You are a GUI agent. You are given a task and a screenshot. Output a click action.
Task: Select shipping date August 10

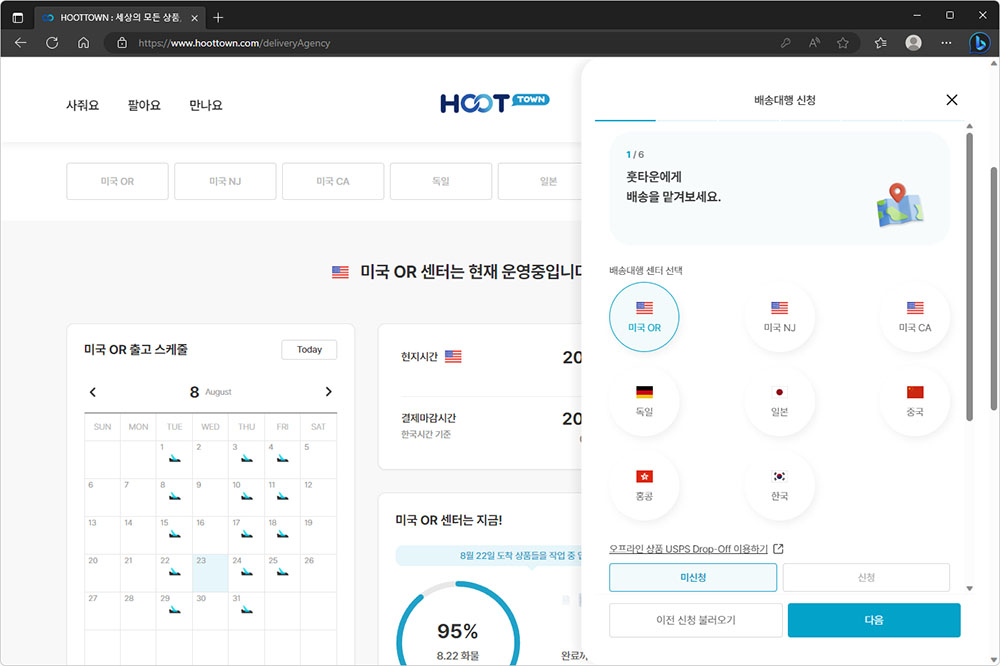pos(246,497)
